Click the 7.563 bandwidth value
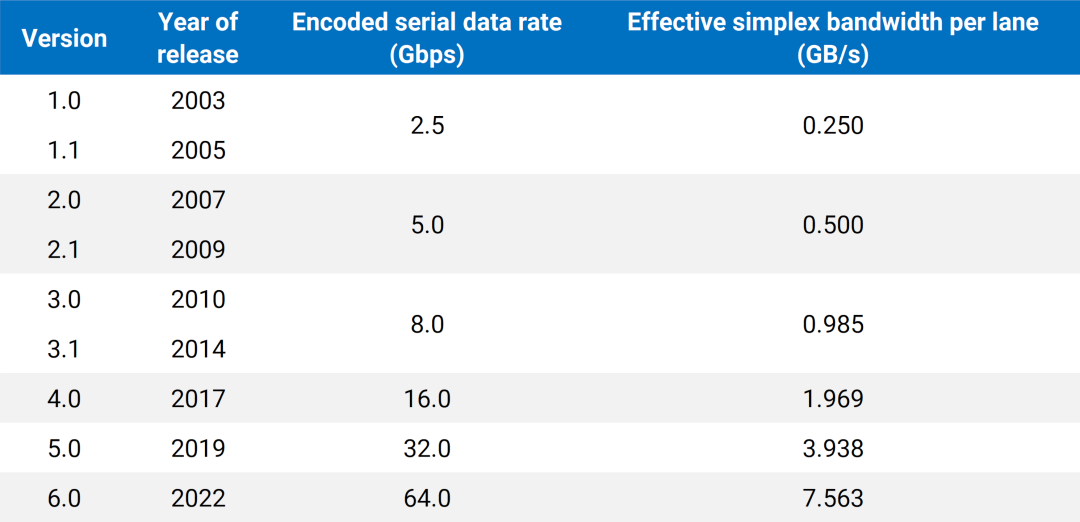 coord(833,499)
